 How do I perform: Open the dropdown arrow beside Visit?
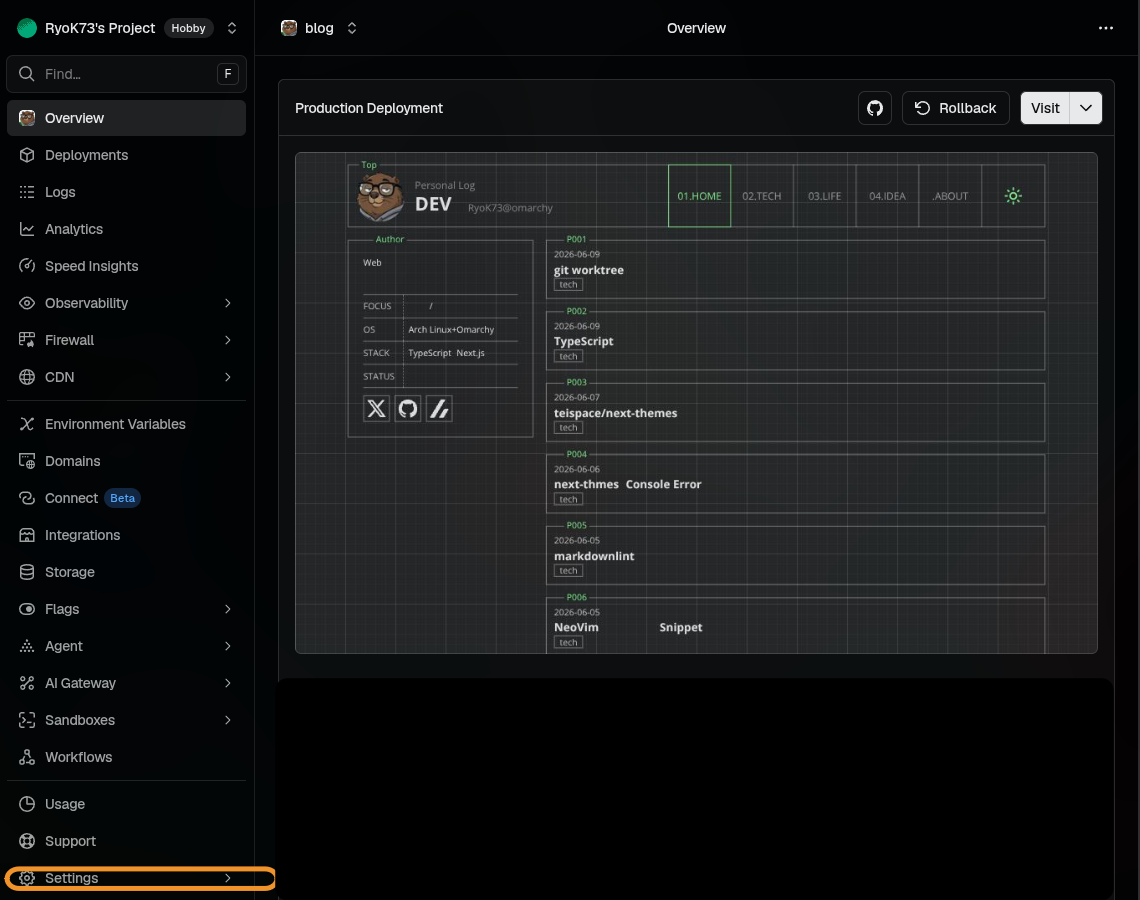tap(1086, 108)
